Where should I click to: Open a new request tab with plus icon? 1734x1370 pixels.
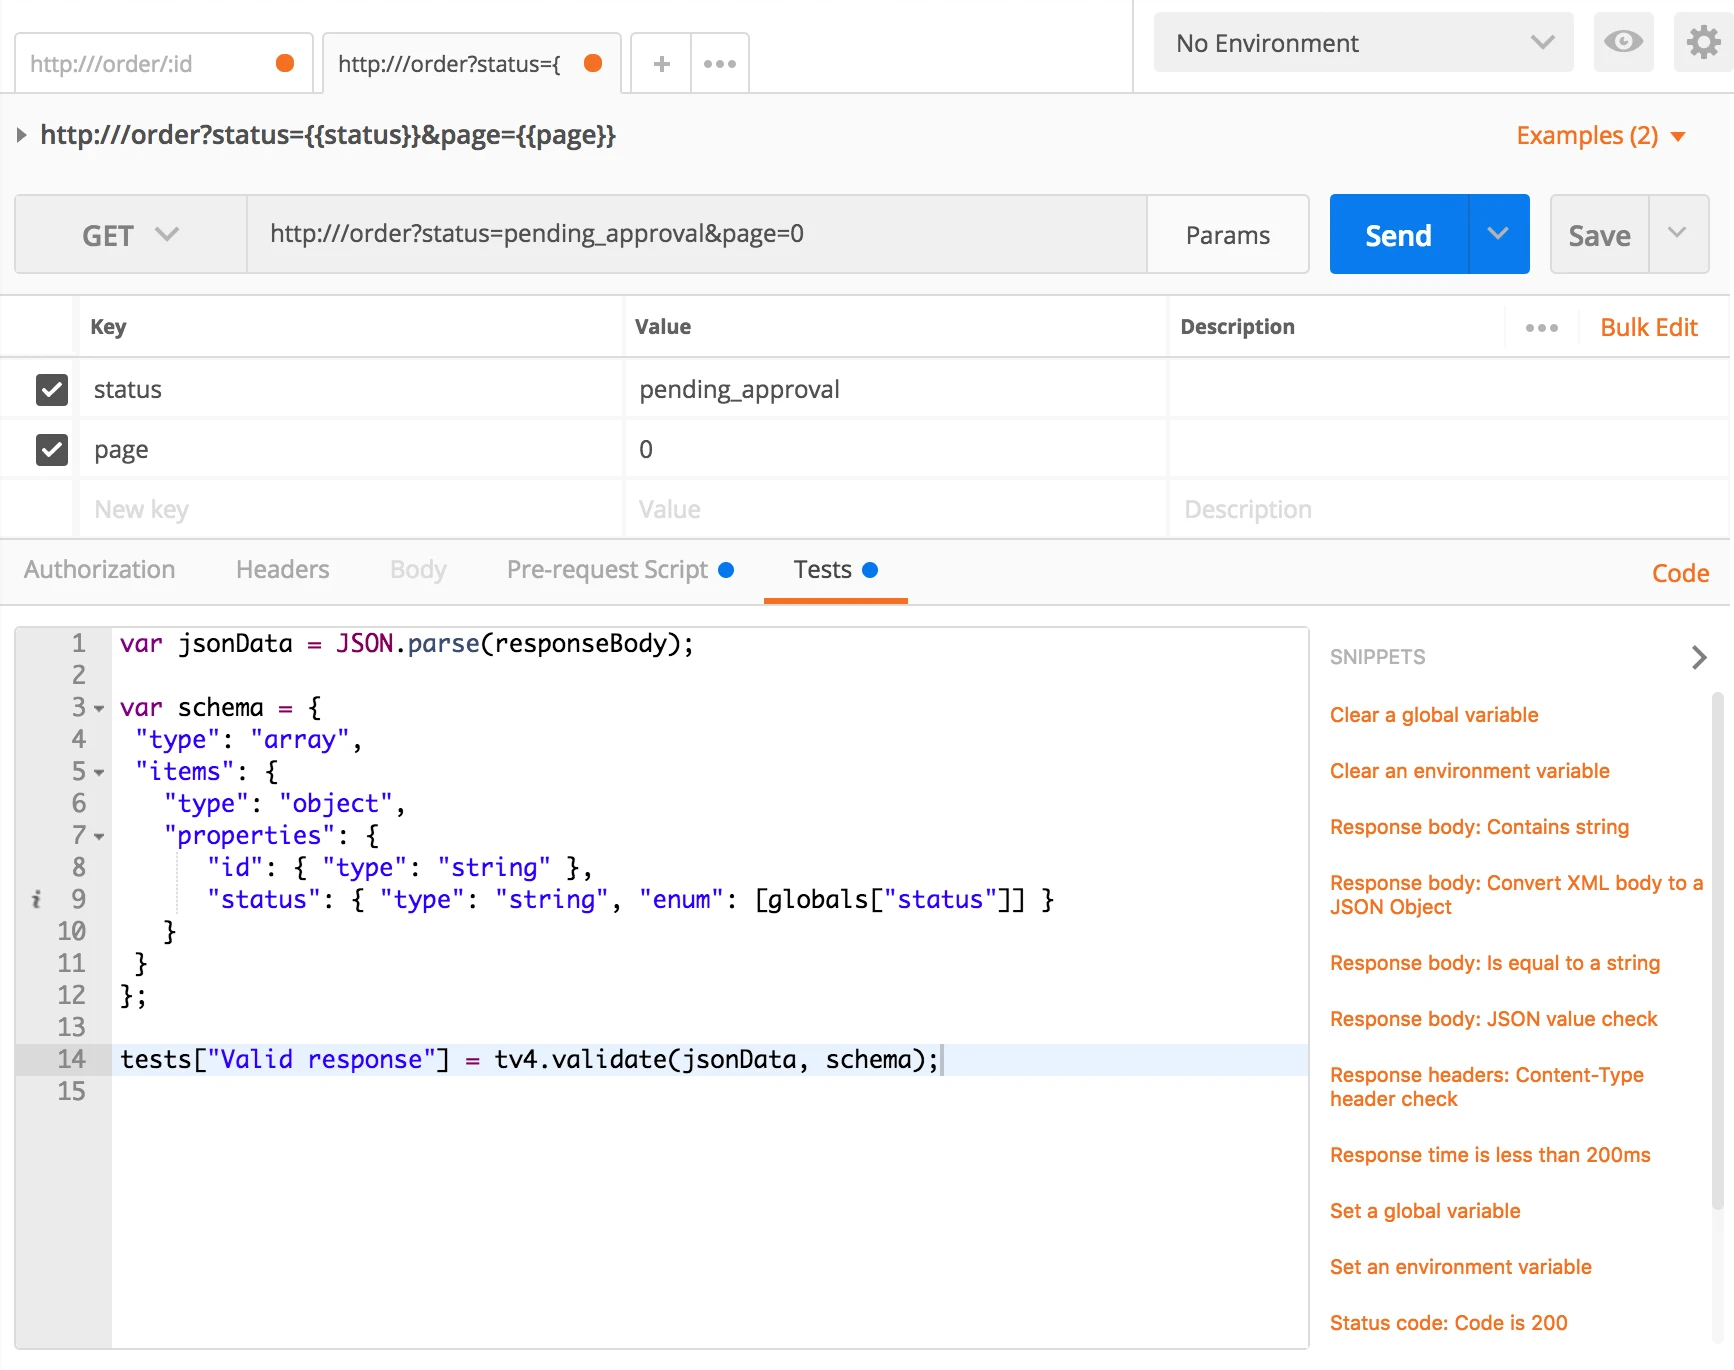coord(661,64)
